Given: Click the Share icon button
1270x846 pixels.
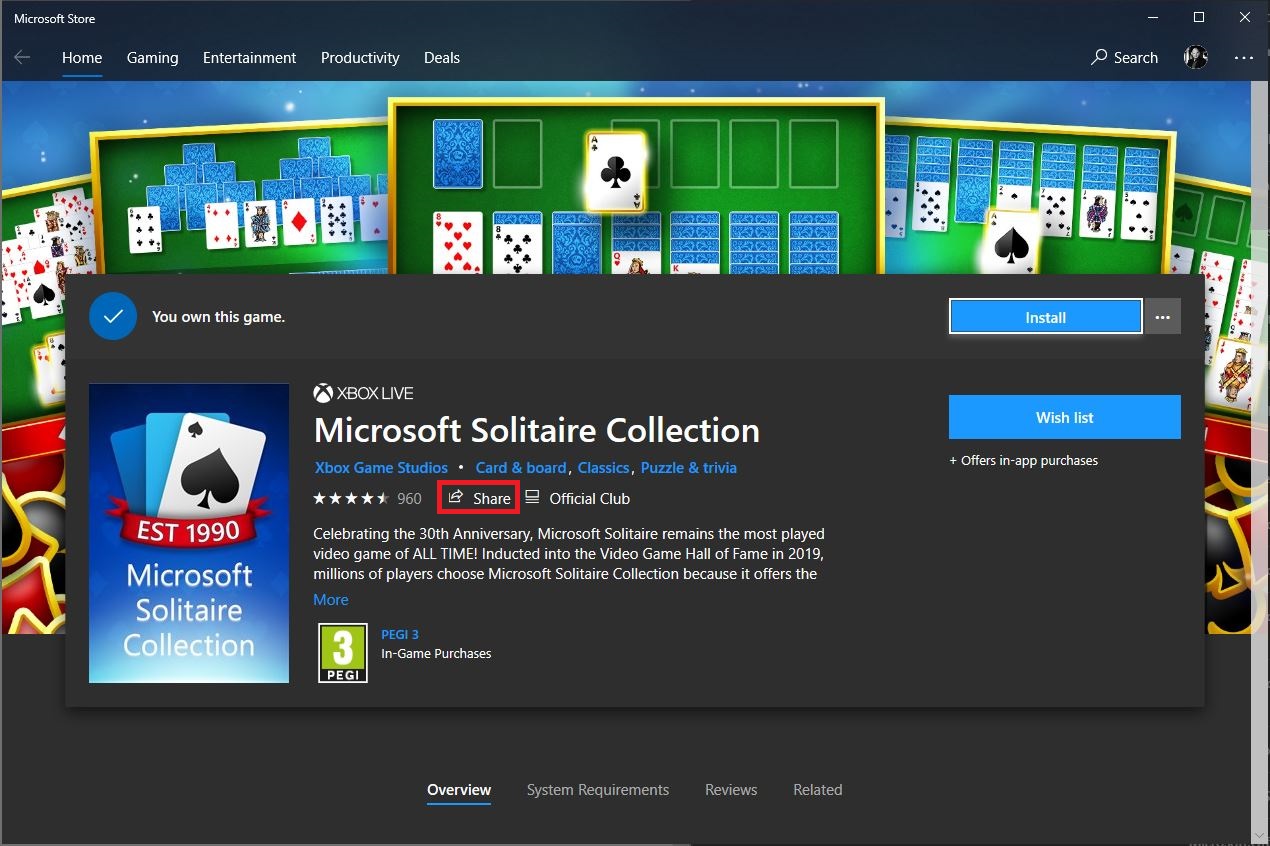Looking at the screenshot, I should point(457,498).
